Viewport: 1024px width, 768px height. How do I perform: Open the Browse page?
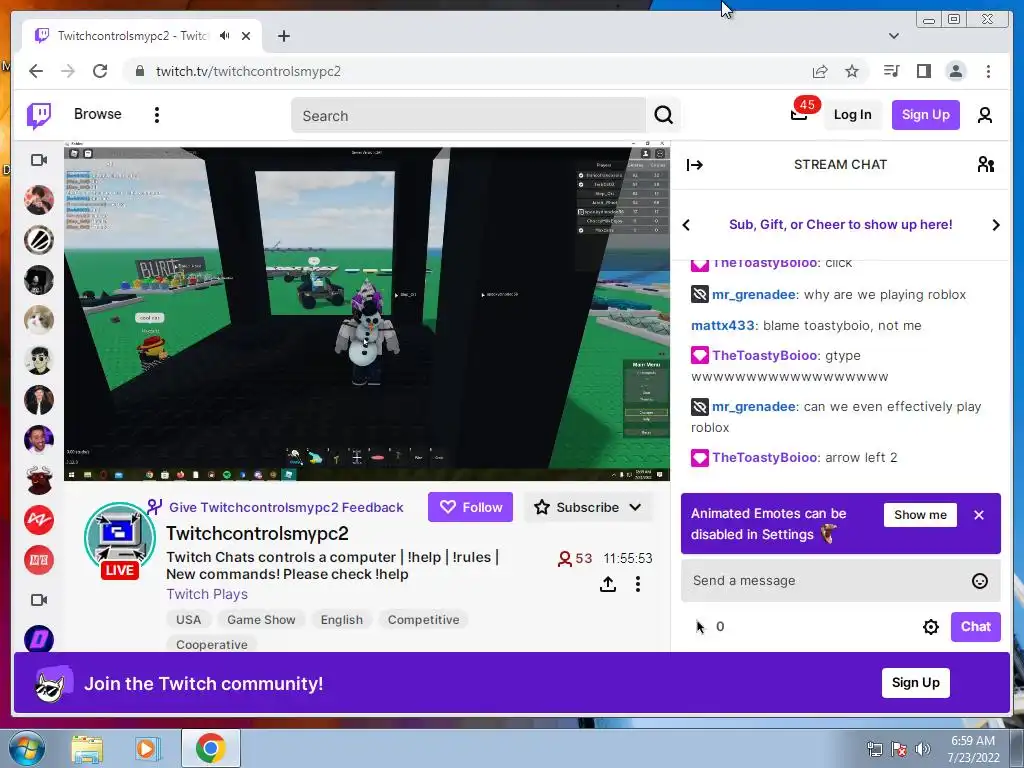[98, 114]
